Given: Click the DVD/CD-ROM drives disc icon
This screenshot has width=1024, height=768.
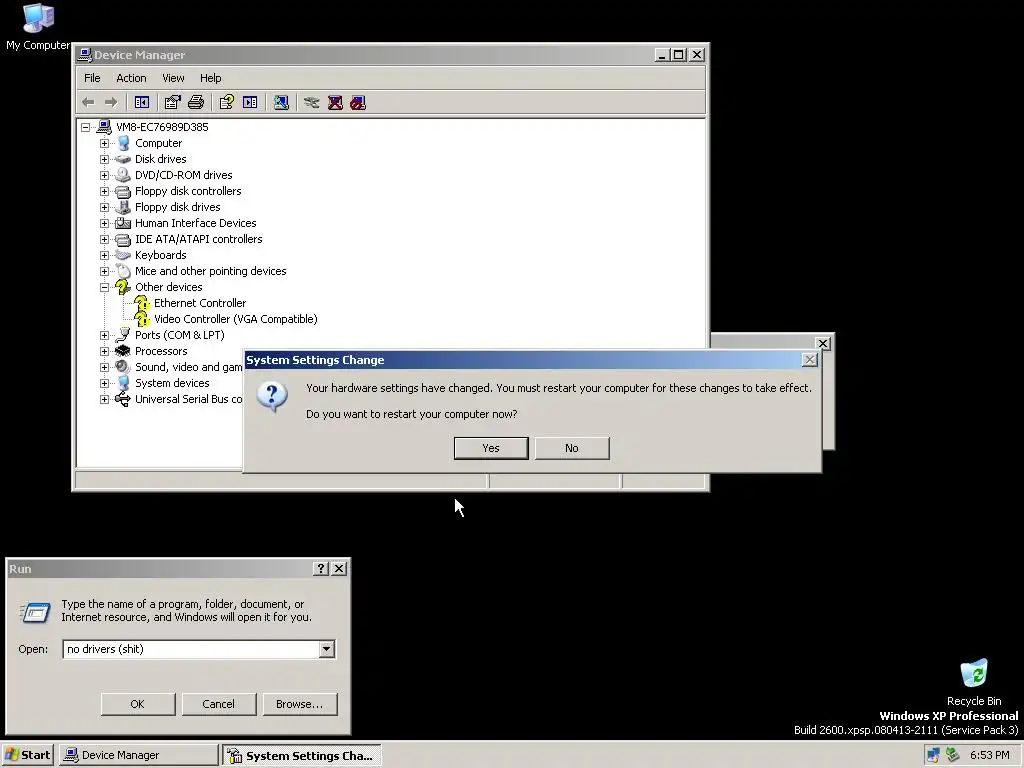Looking at the screenshot, I should [123, 175].
